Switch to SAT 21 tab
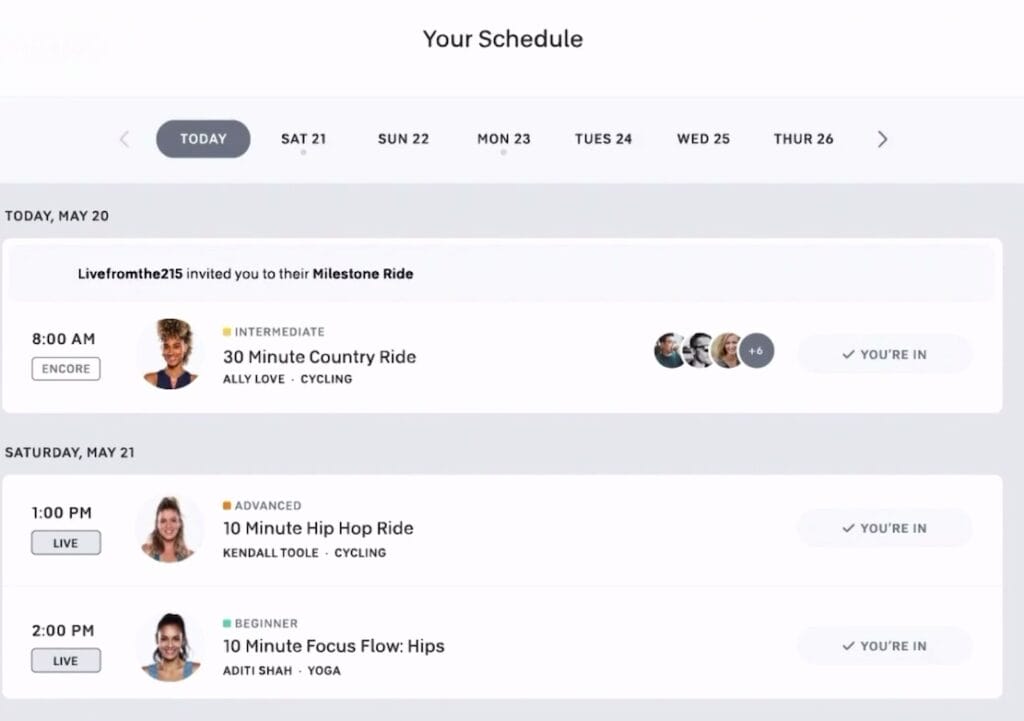Viewport: 1024px width, 721px height. pyautogui.click(x=303, y=139)
